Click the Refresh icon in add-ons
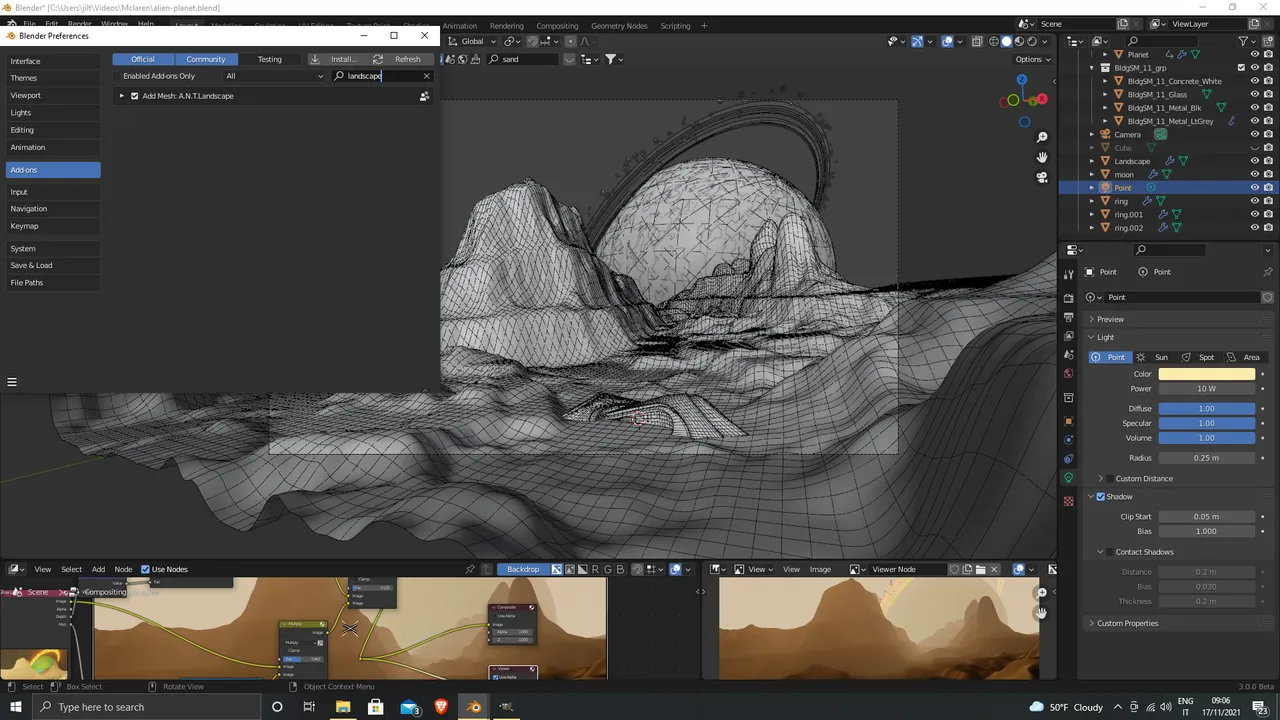 (377, 59)
